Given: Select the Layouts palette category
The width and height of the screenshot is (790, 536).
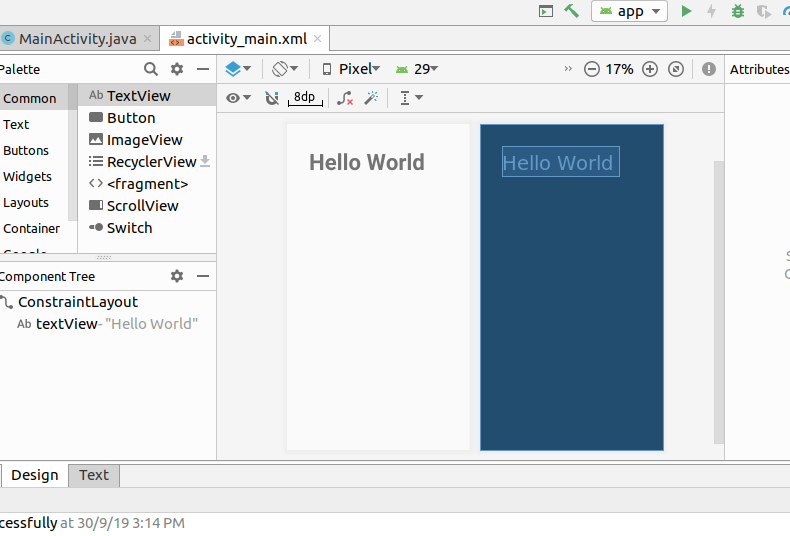Looking at the screenshot, I should (34, 203).
